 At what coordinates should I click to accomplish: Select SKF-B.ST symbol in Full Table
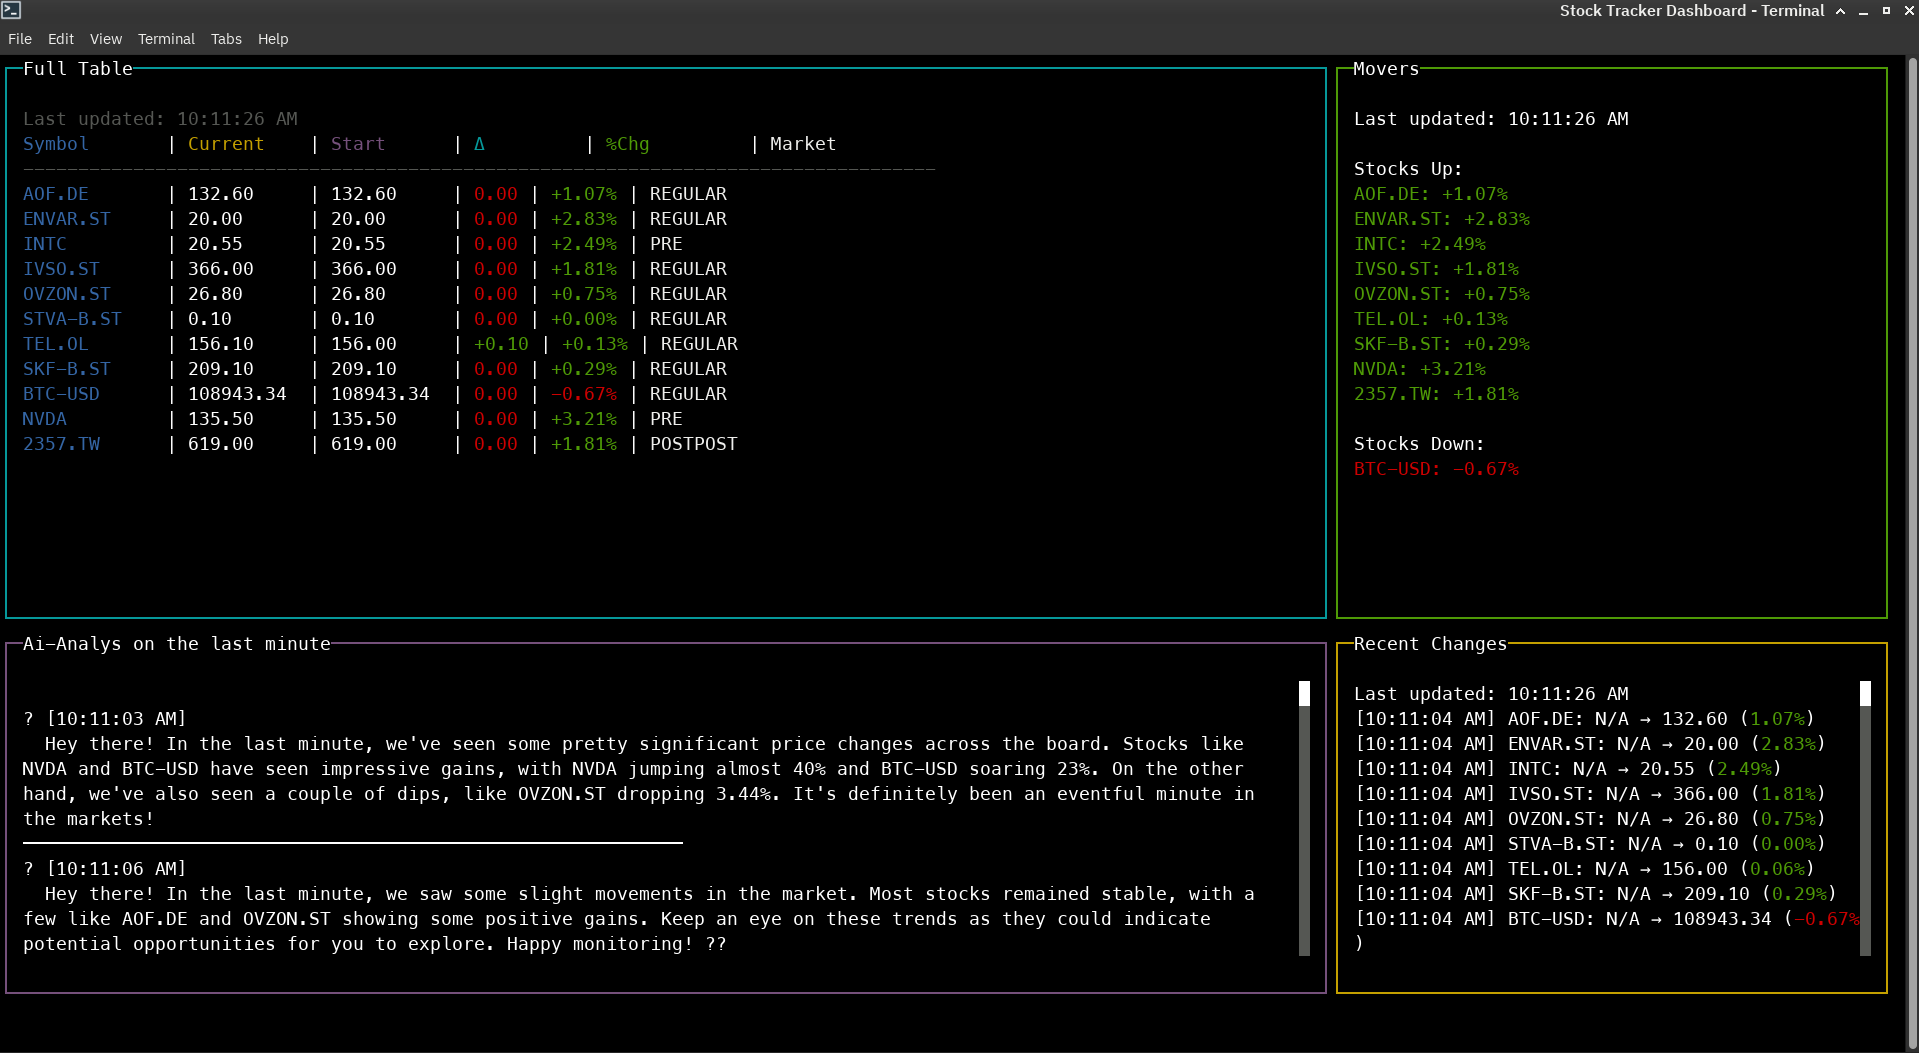67,369
